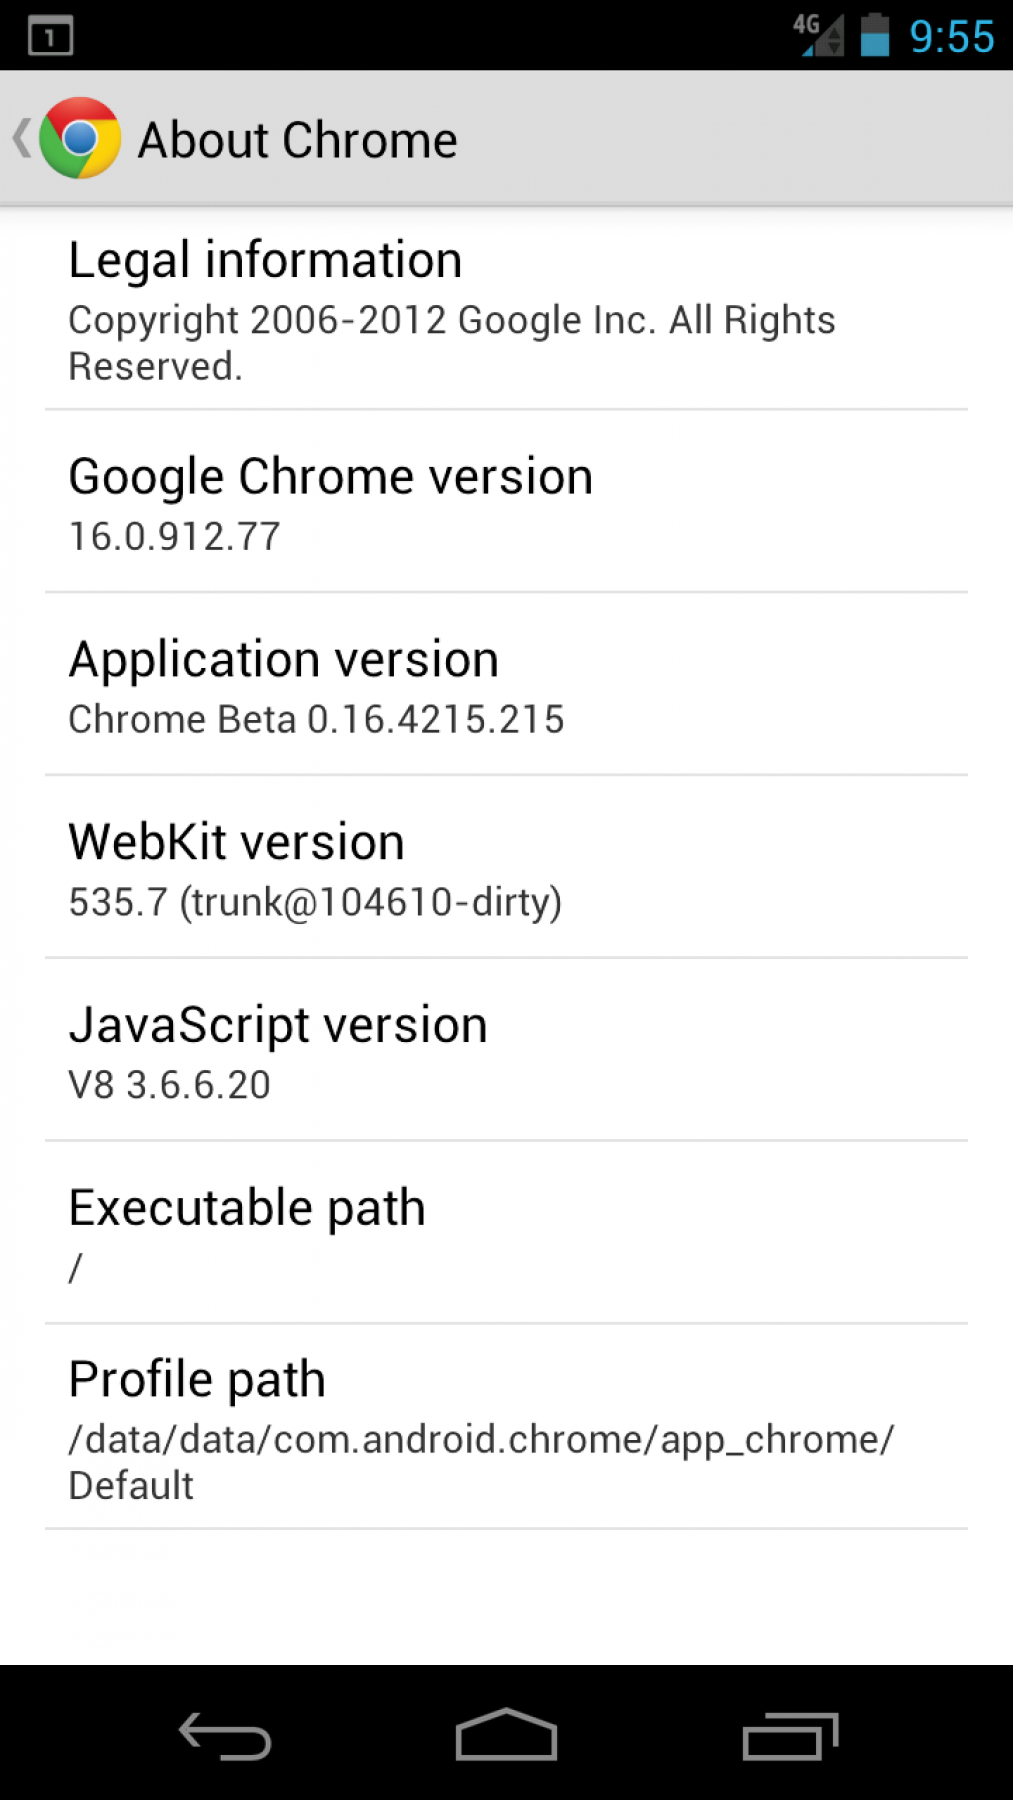Tap the back chevron beside Chrome logo
The height and width of the screenshot is (1800, 1013).
pos(21,138)
